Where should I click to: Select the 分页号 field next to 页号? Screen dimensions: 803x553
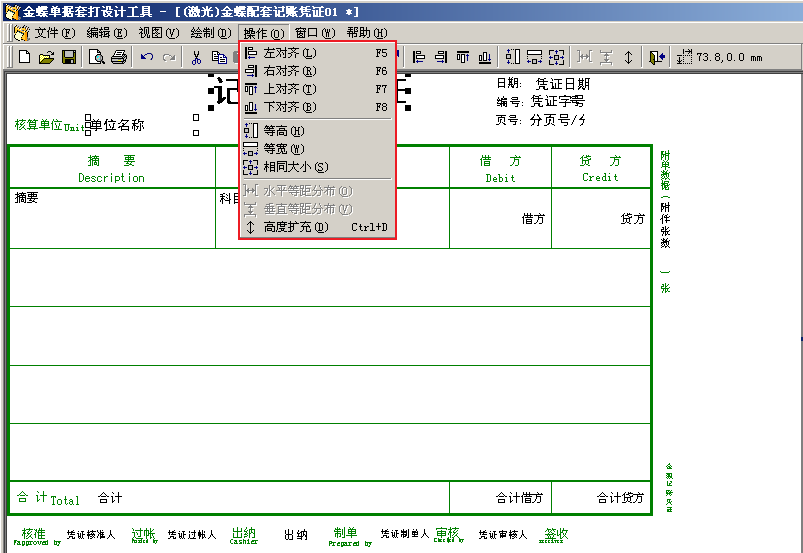coord(558,120)
